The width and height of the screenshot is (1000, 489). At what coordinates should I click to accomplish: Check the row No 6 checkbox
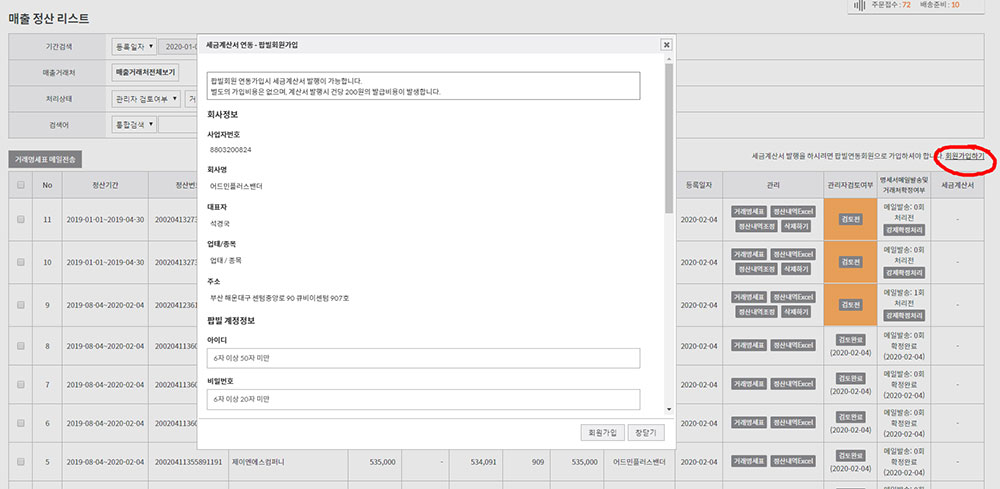point(21,423)
